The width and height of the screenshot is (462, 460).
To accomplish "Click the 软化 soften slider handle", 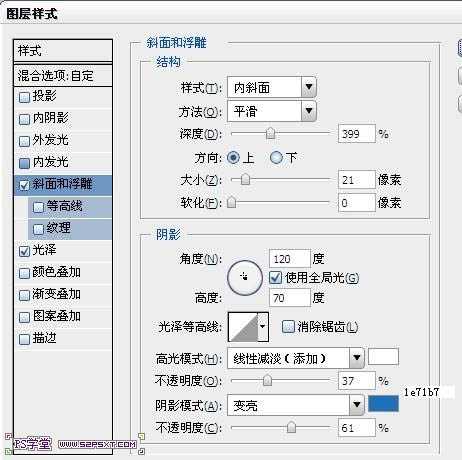I will (232, 202).
